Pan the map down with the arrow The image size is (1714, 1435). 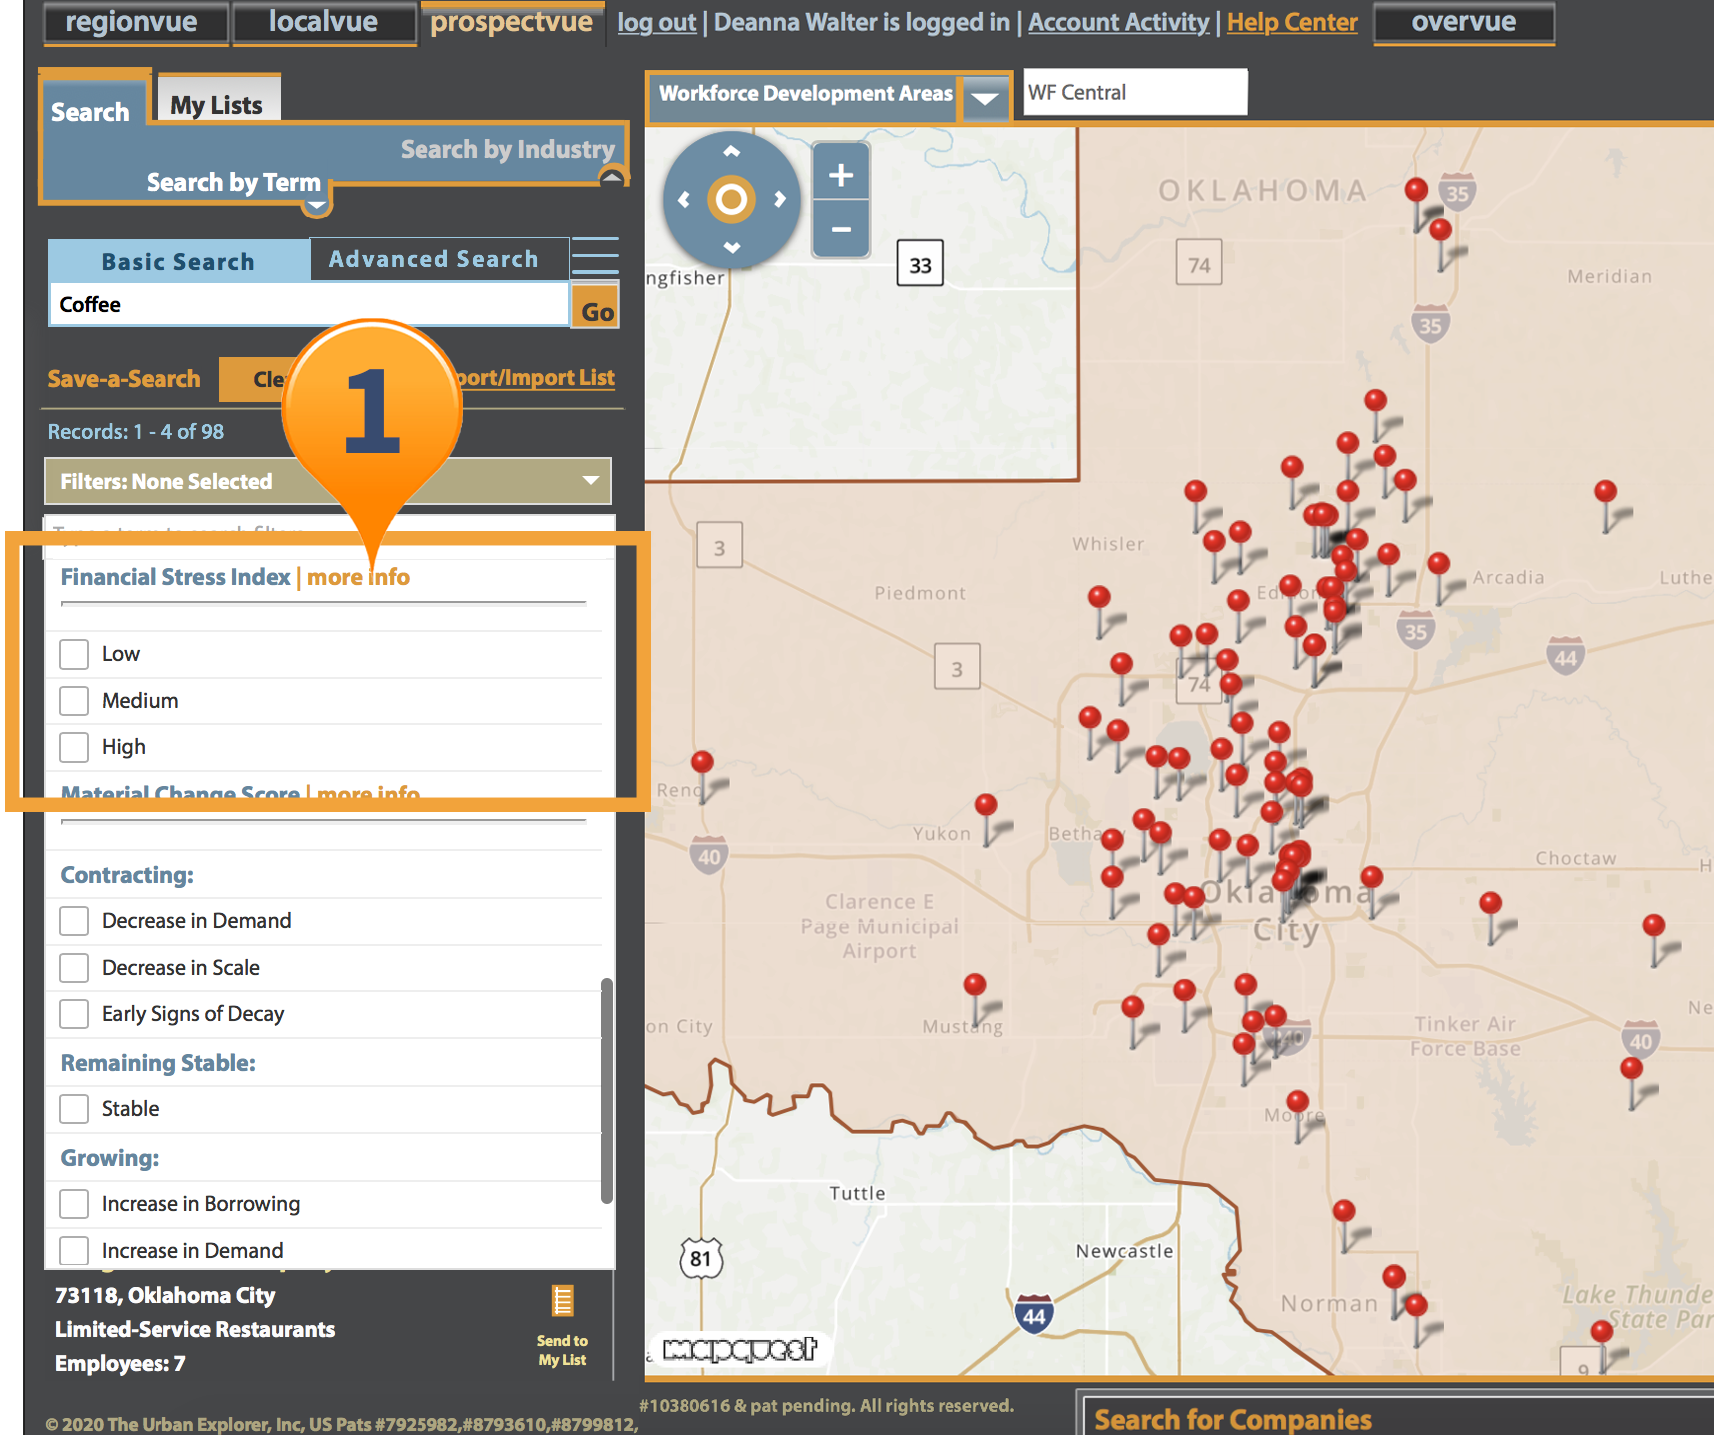pyautogui.click(x=731, y=247)
